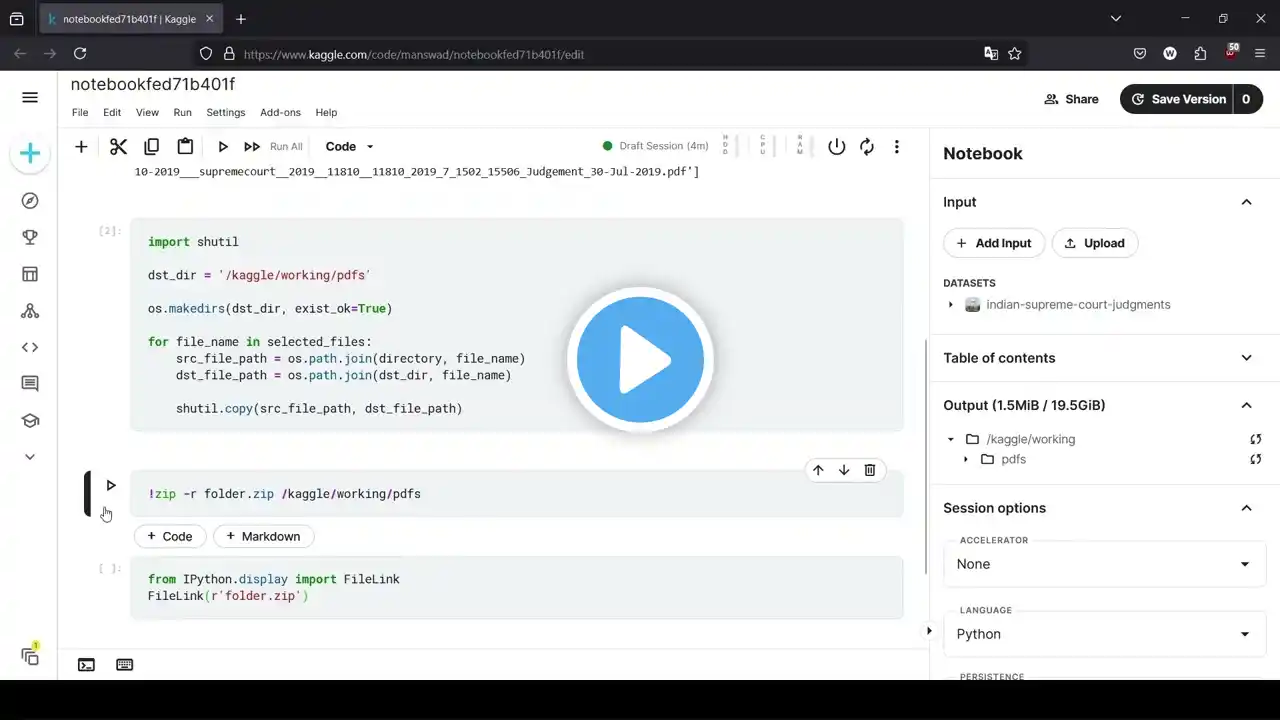The width and height of the screenshot is (1280, 720).
Task: Click the Save Version button
Action: (x=1177, y=99)
